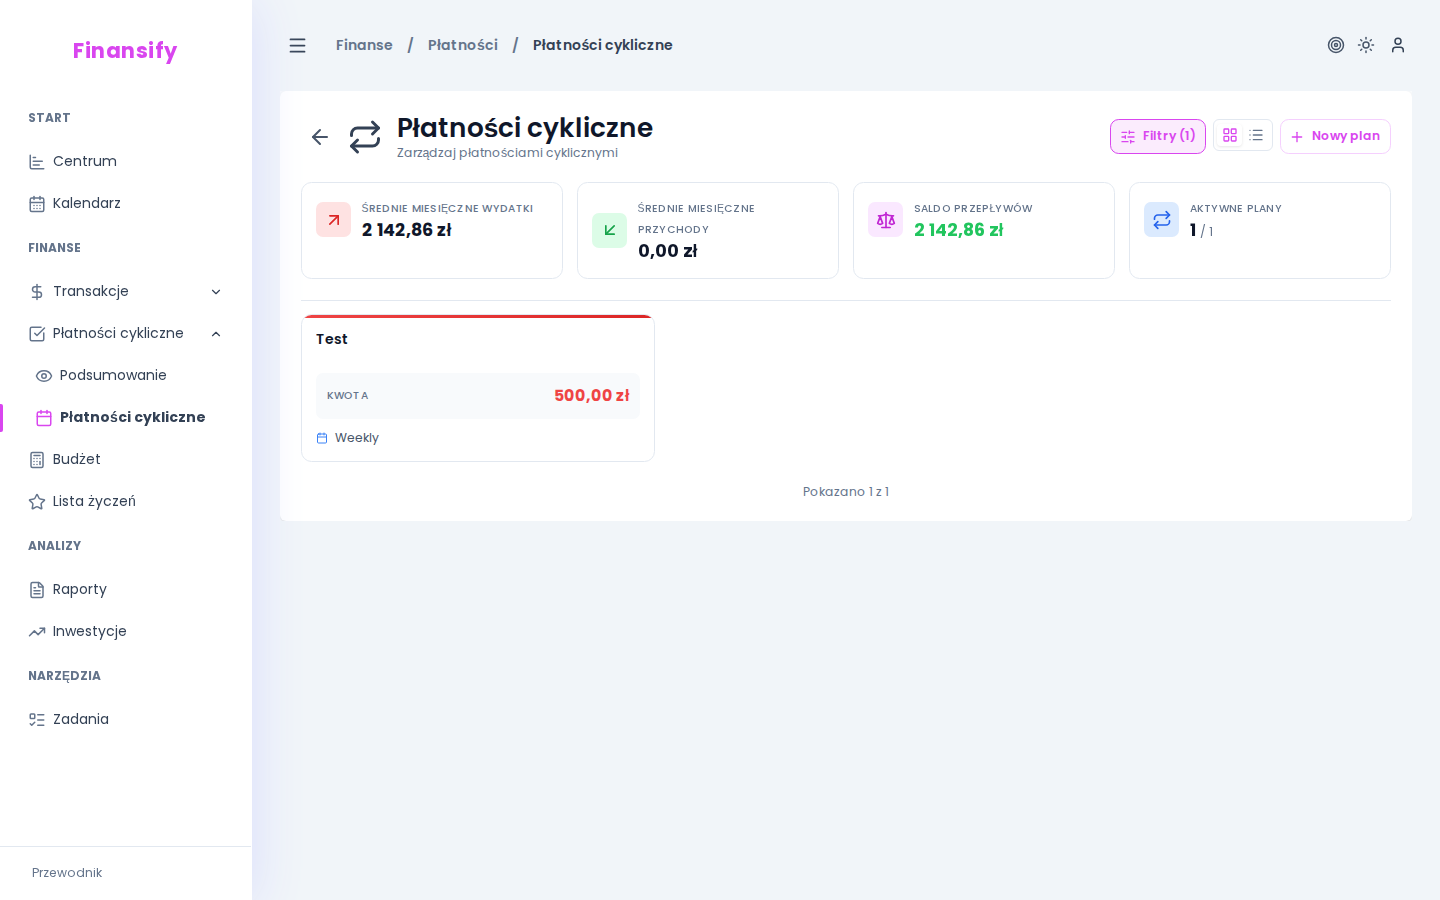Navigate to Finanse breadcrumb

[x=364, y=45]
